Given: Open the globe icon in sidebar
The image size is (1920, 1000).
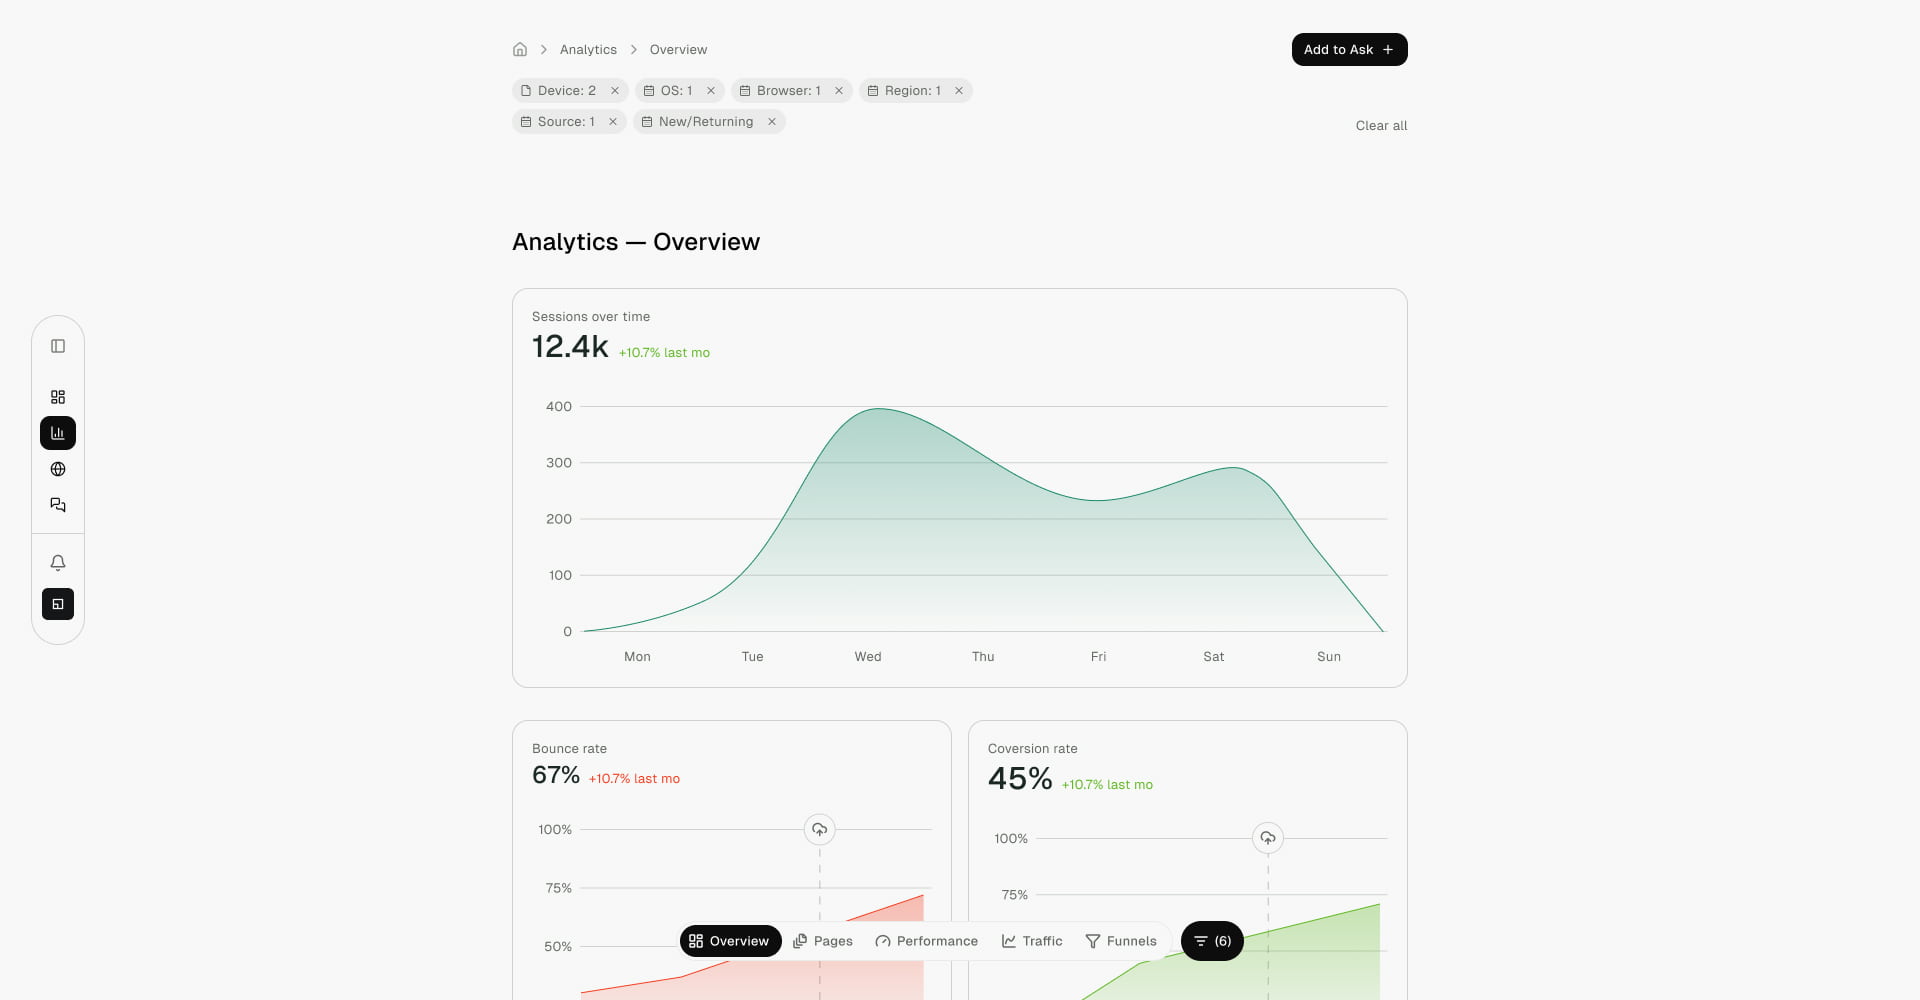Looking at the screenshot, I should [58, 469].
